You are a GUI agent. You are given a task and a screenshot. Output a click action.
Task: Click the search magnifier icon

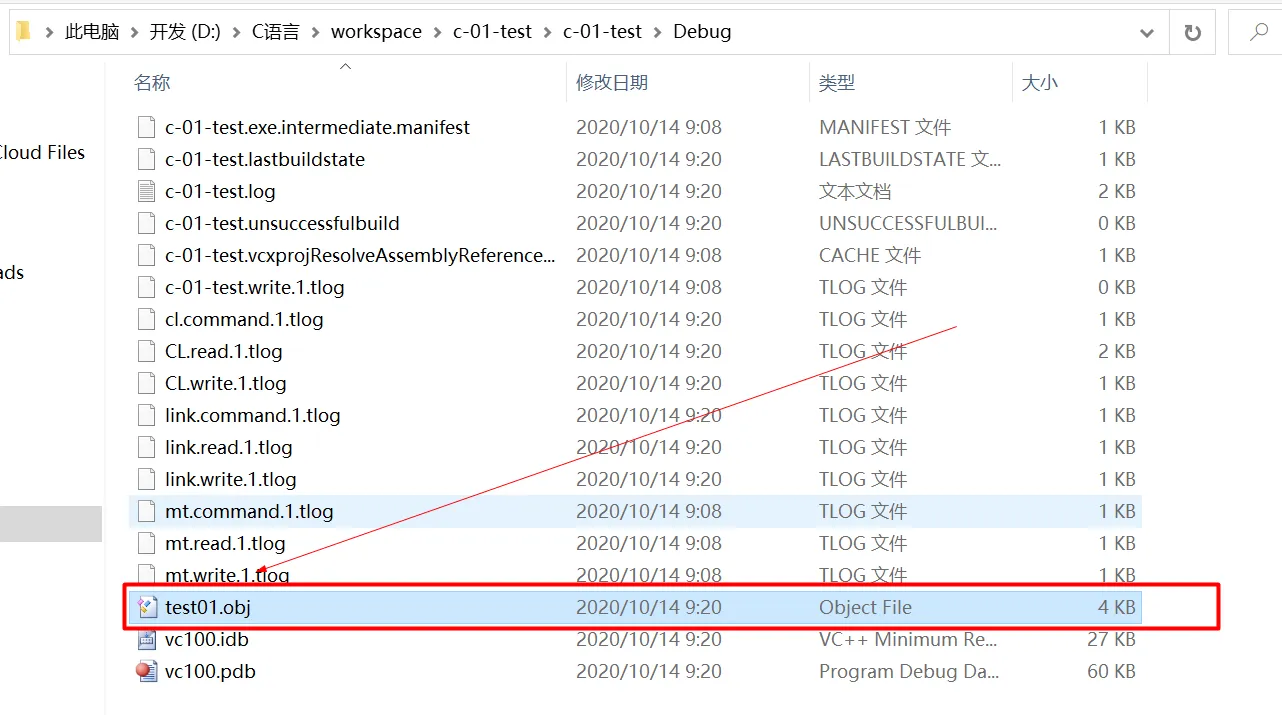tap(1258, 32)
